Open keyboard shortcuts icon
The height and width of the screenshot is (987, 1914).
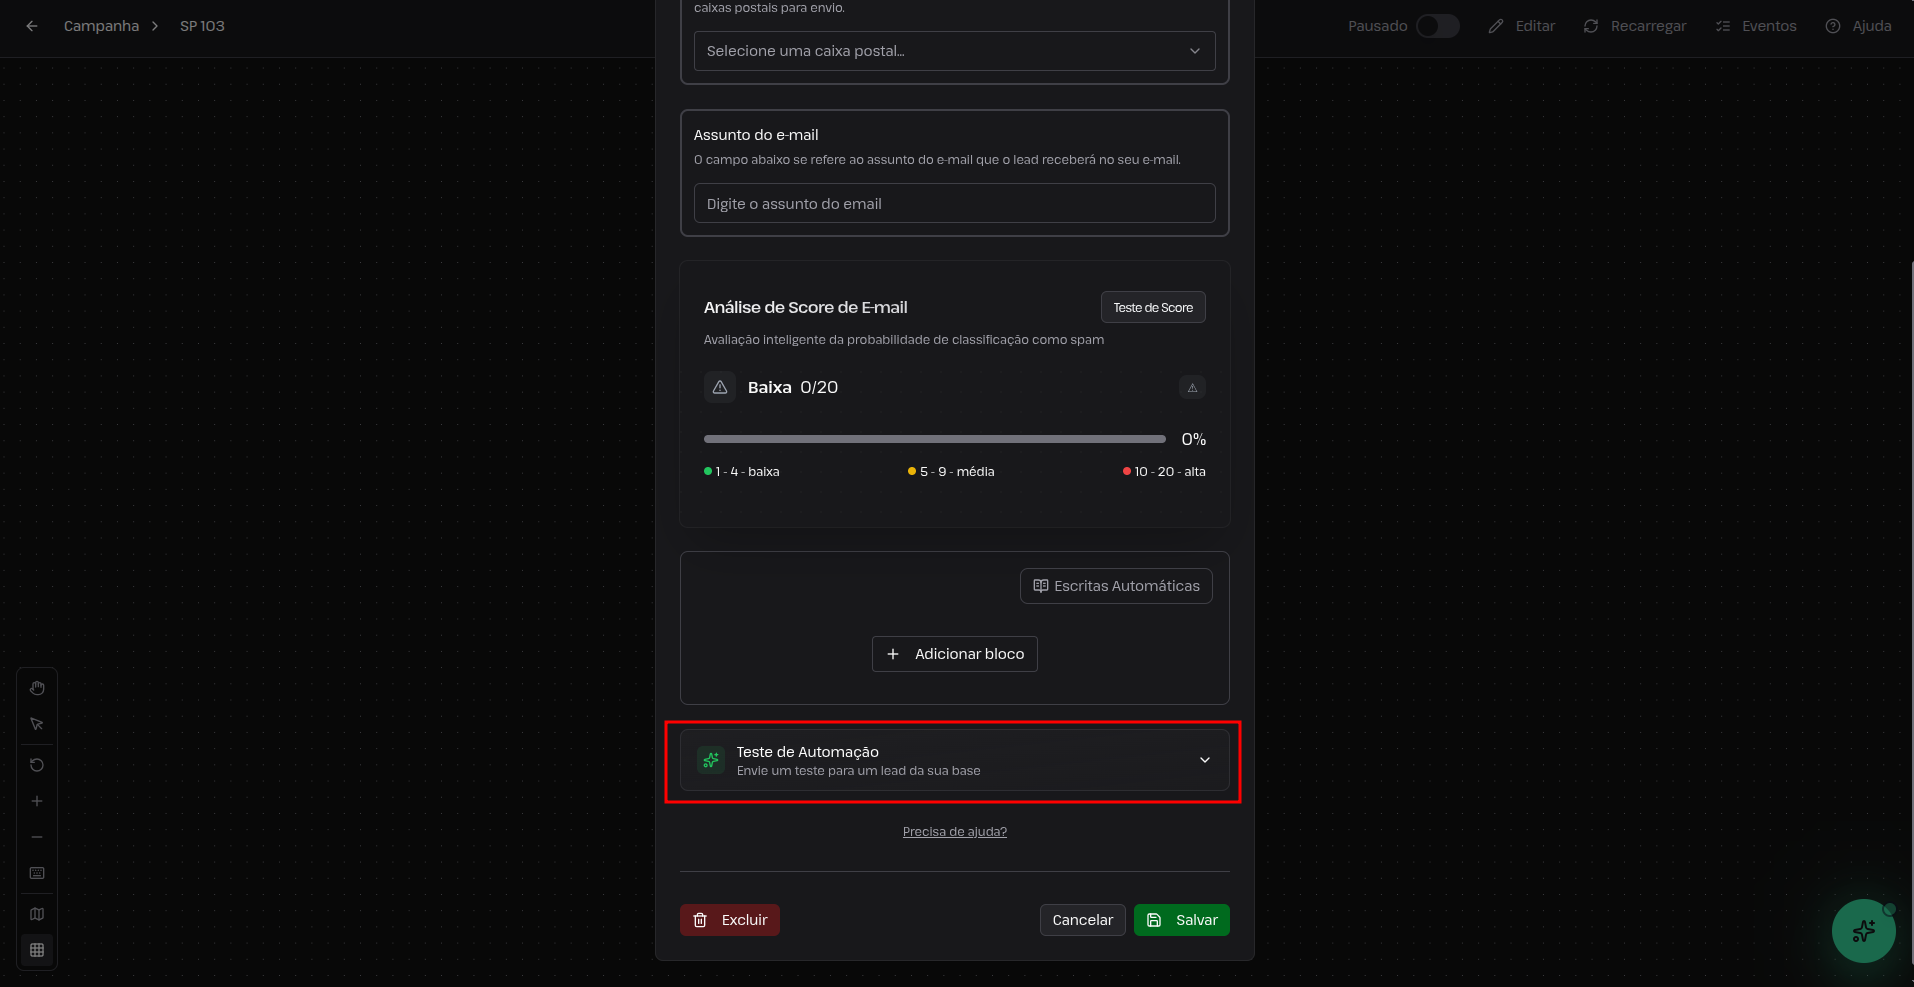click(37, 873)
